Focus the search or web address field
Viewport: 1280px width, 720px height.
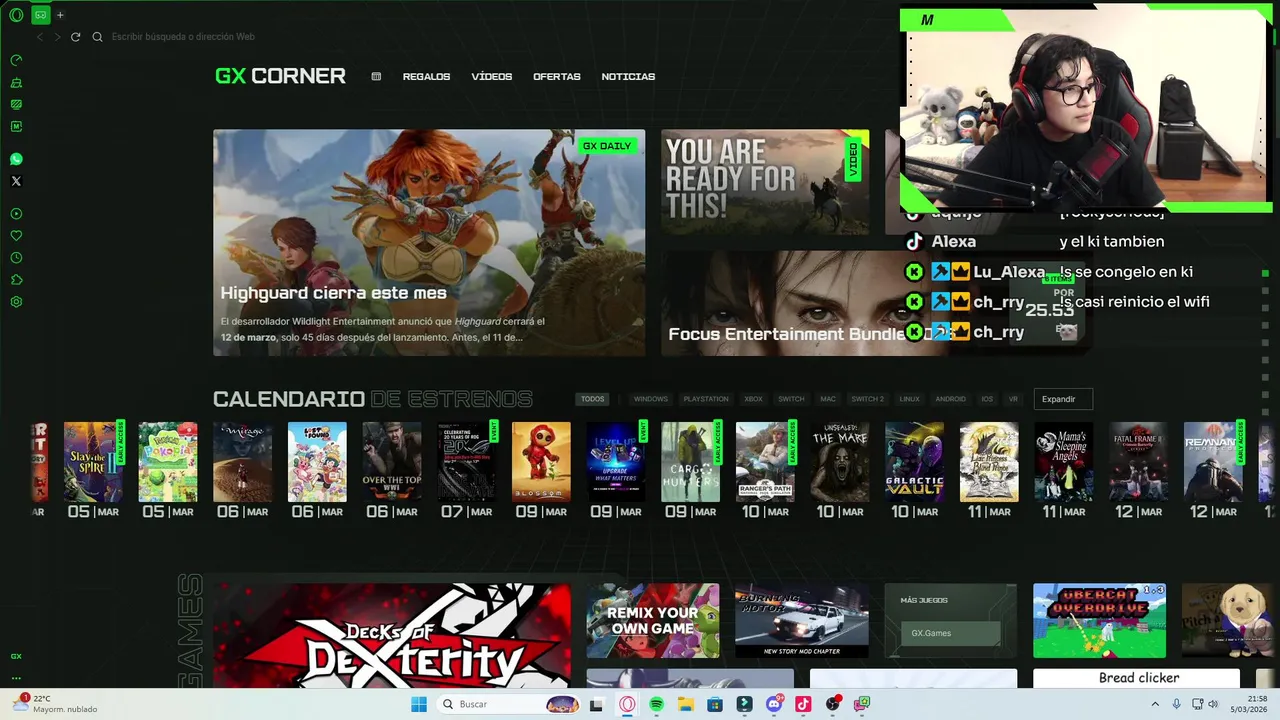[183, 37]
